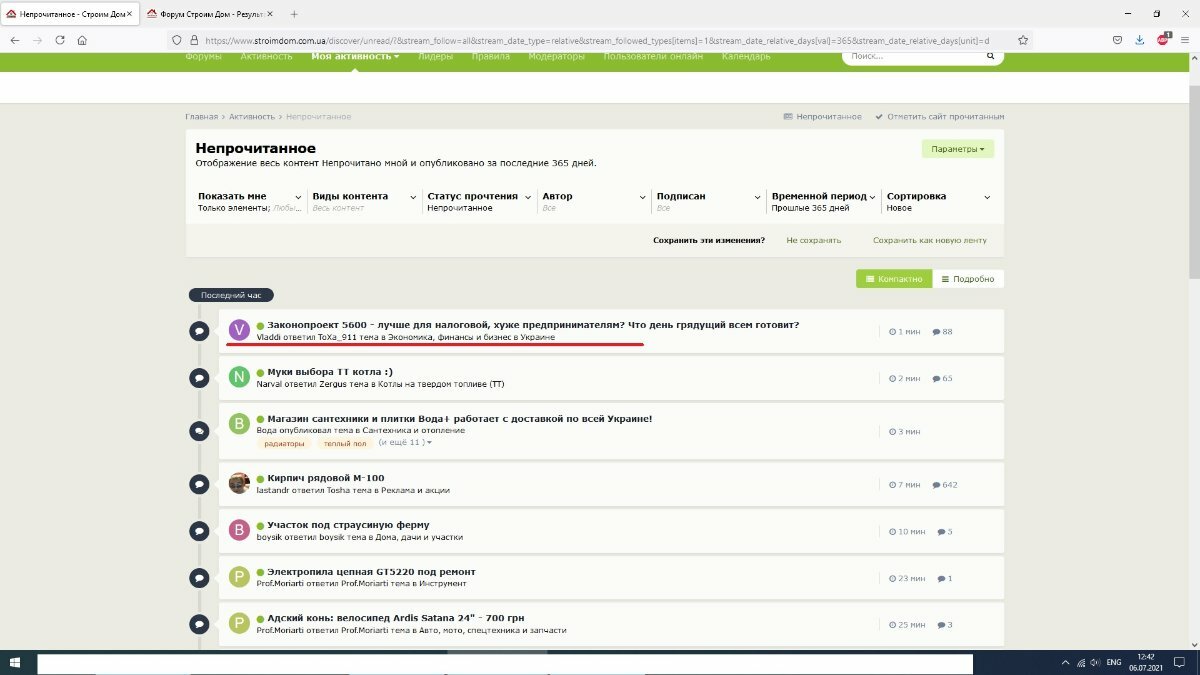
Task: Bookmark this page with the star icon
Action: click(1023, 40)
